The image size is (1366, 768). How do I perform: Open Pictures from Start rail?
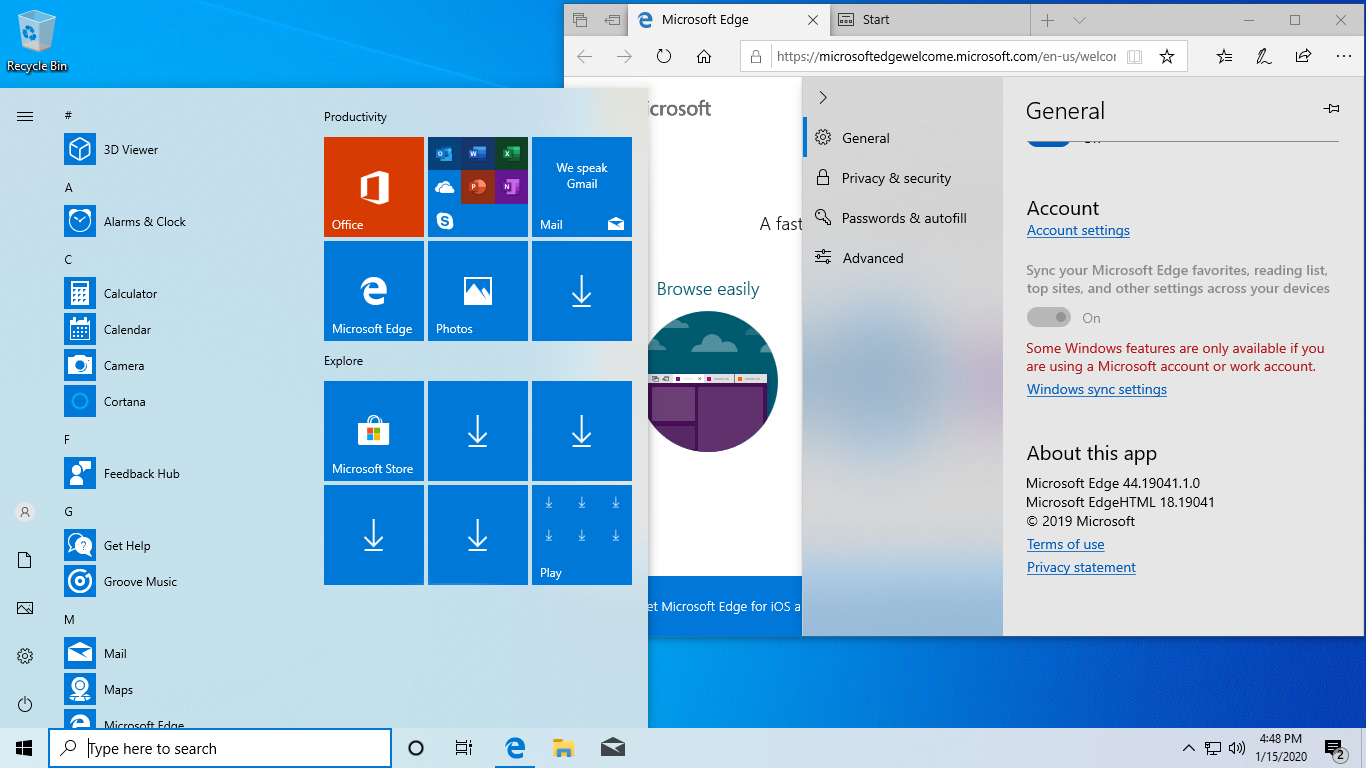pyautogui.click(x=25, y=608)
